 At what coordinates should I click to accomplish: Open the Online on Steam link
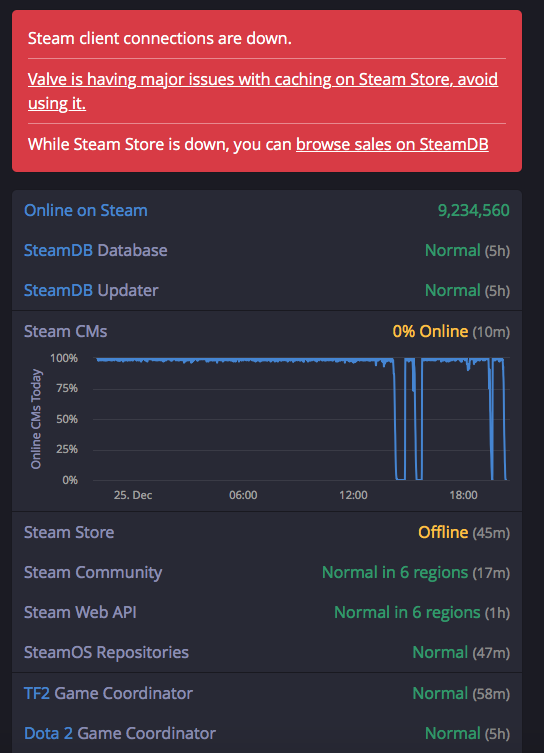tap(86, 210)
